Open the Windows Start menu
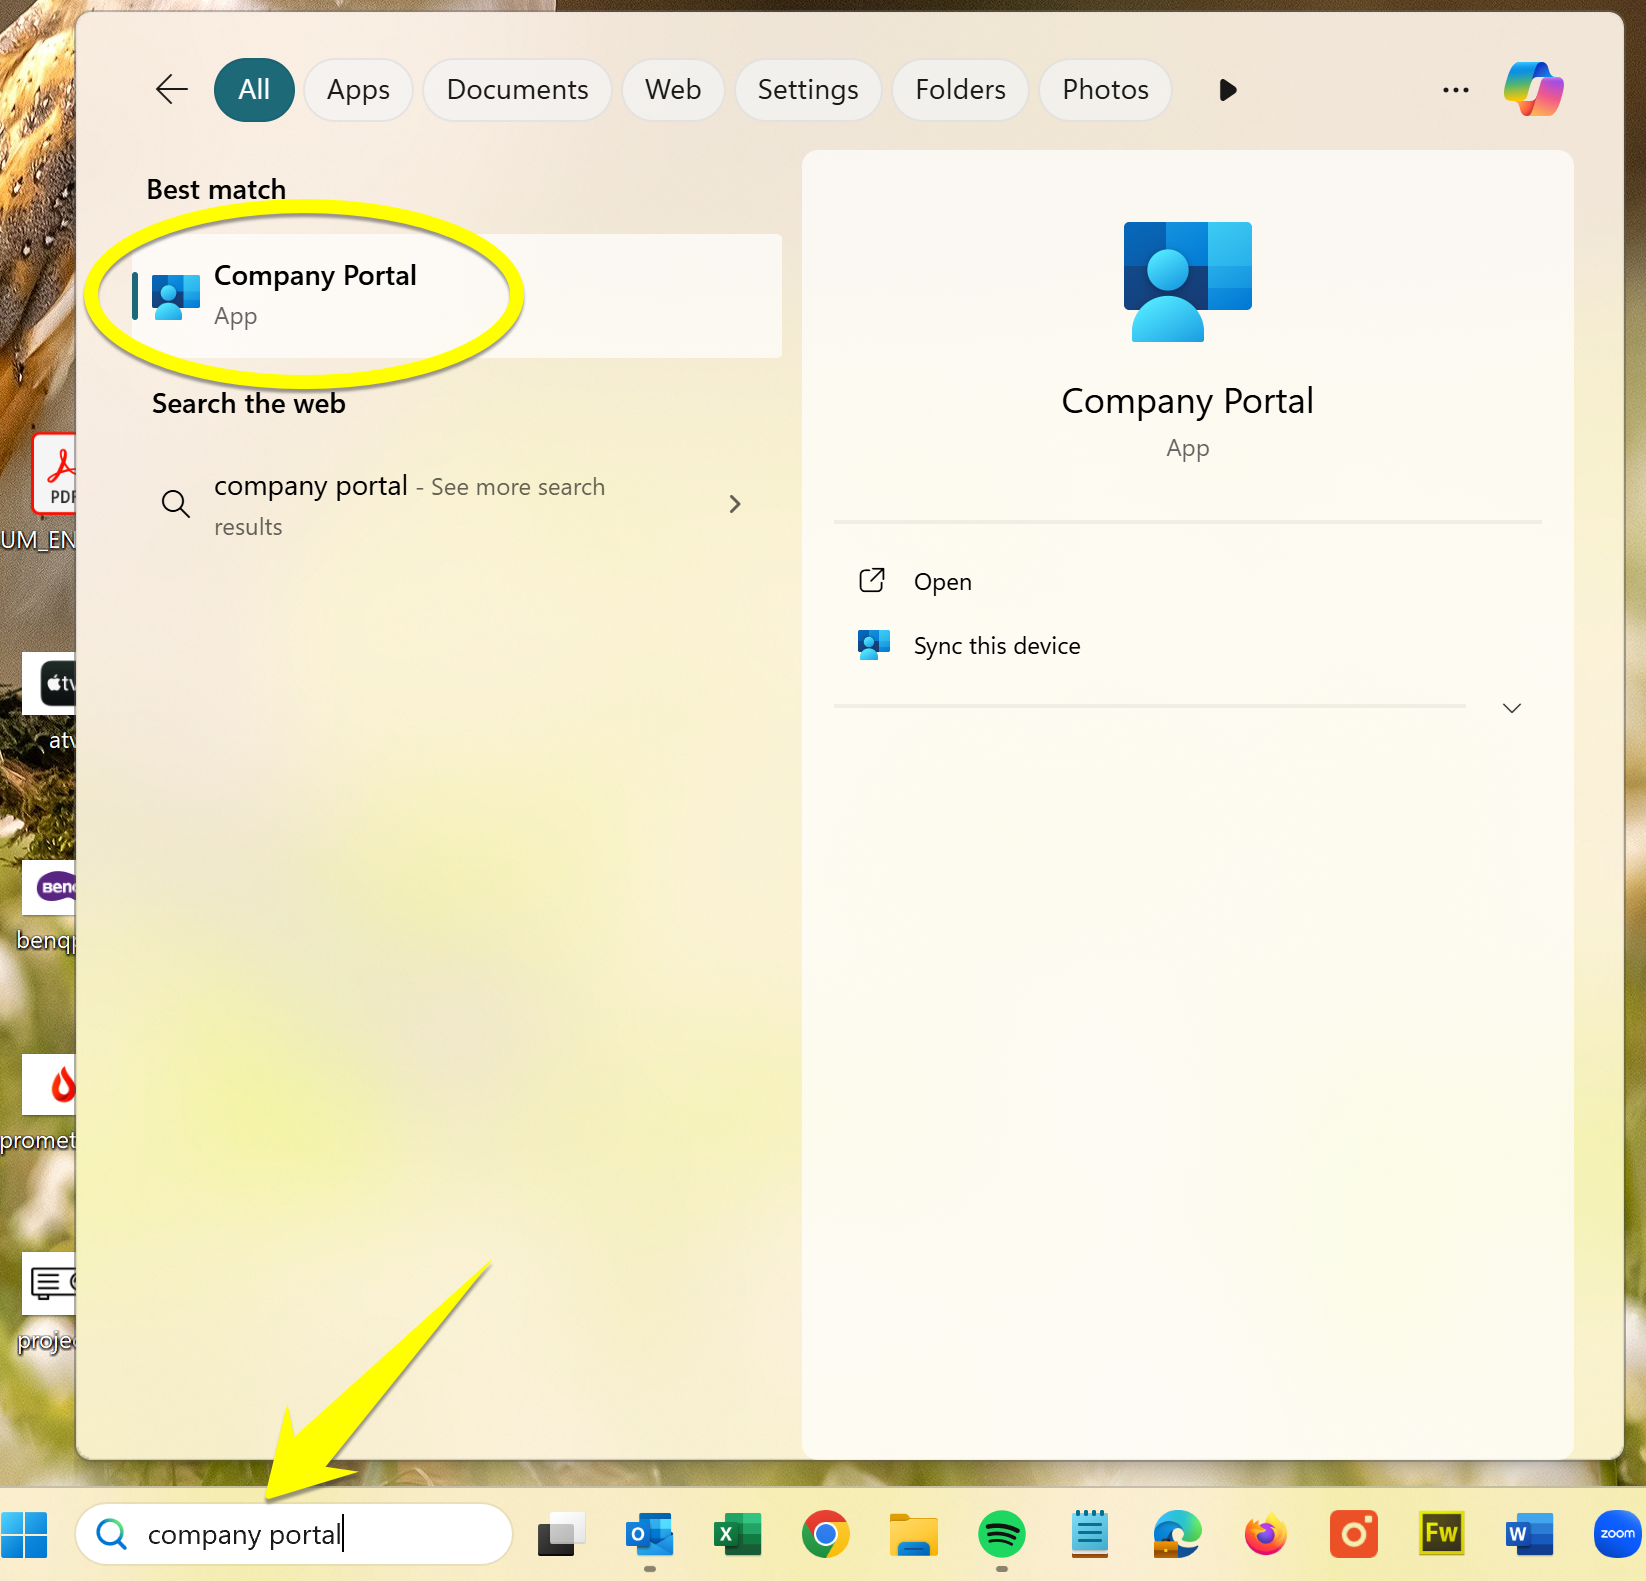1646x1581 pixels. [25, 1534]
